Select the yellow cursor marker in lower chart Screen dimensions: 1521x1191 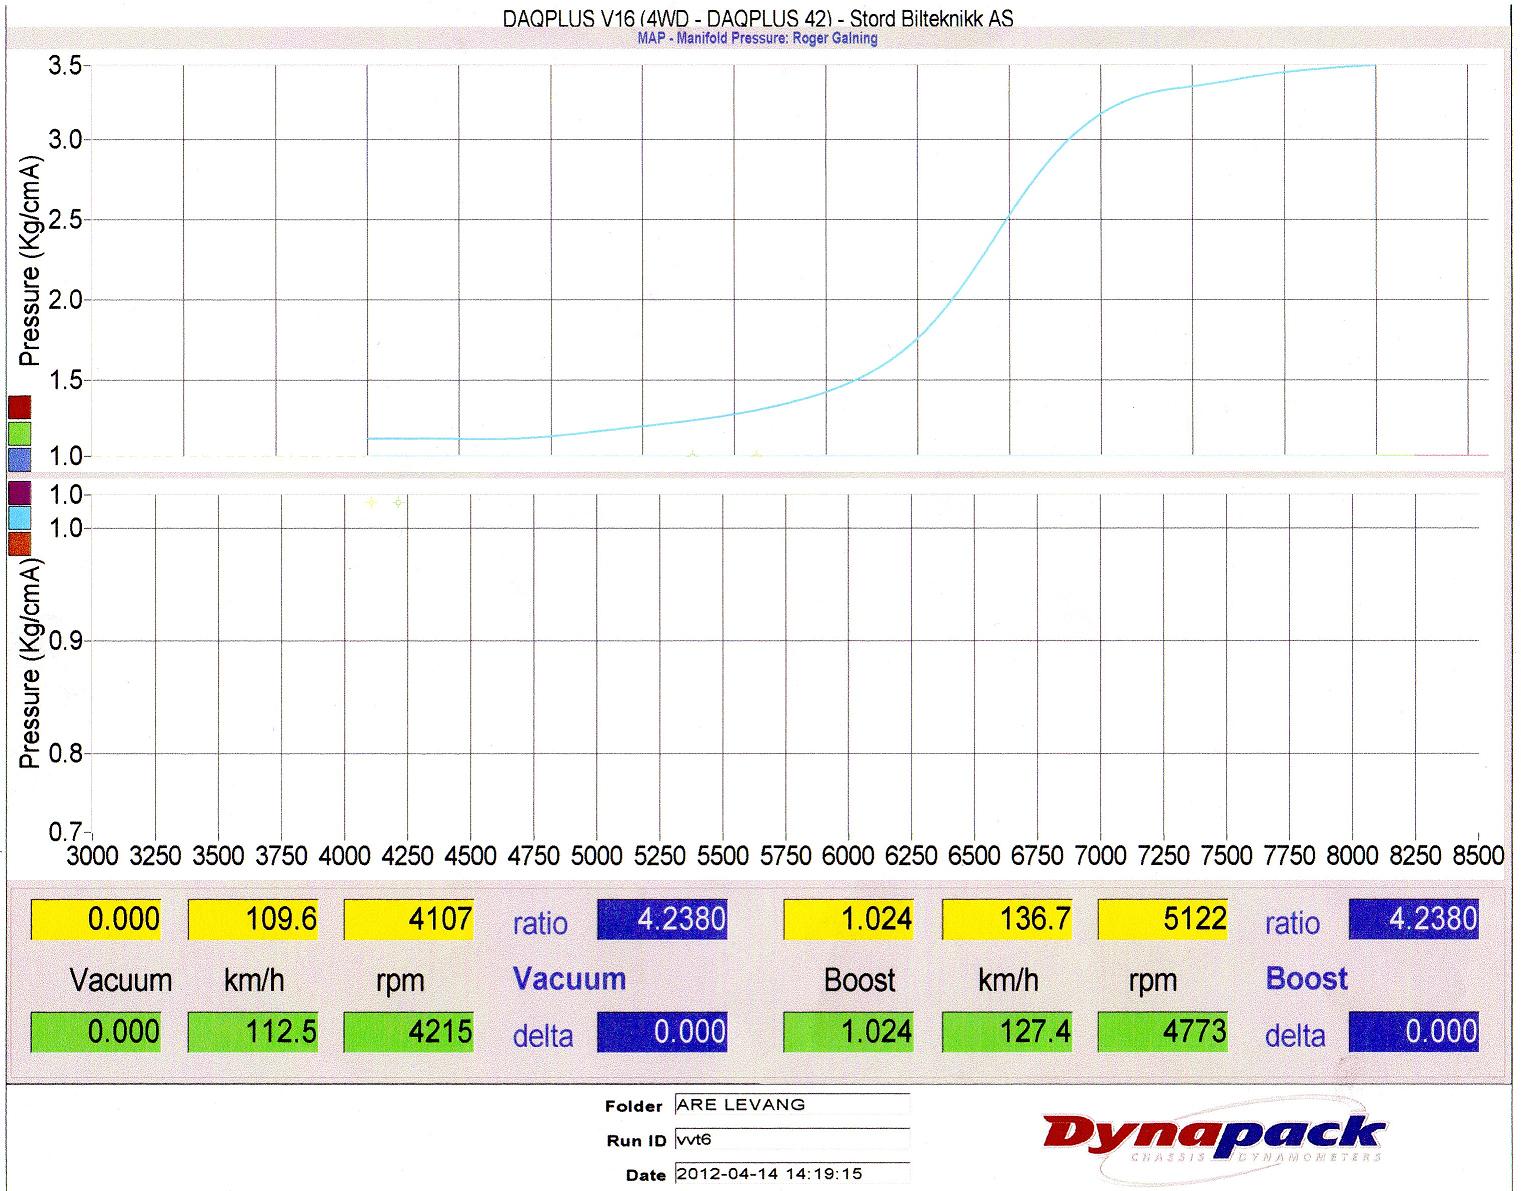(x=372, y=502)
